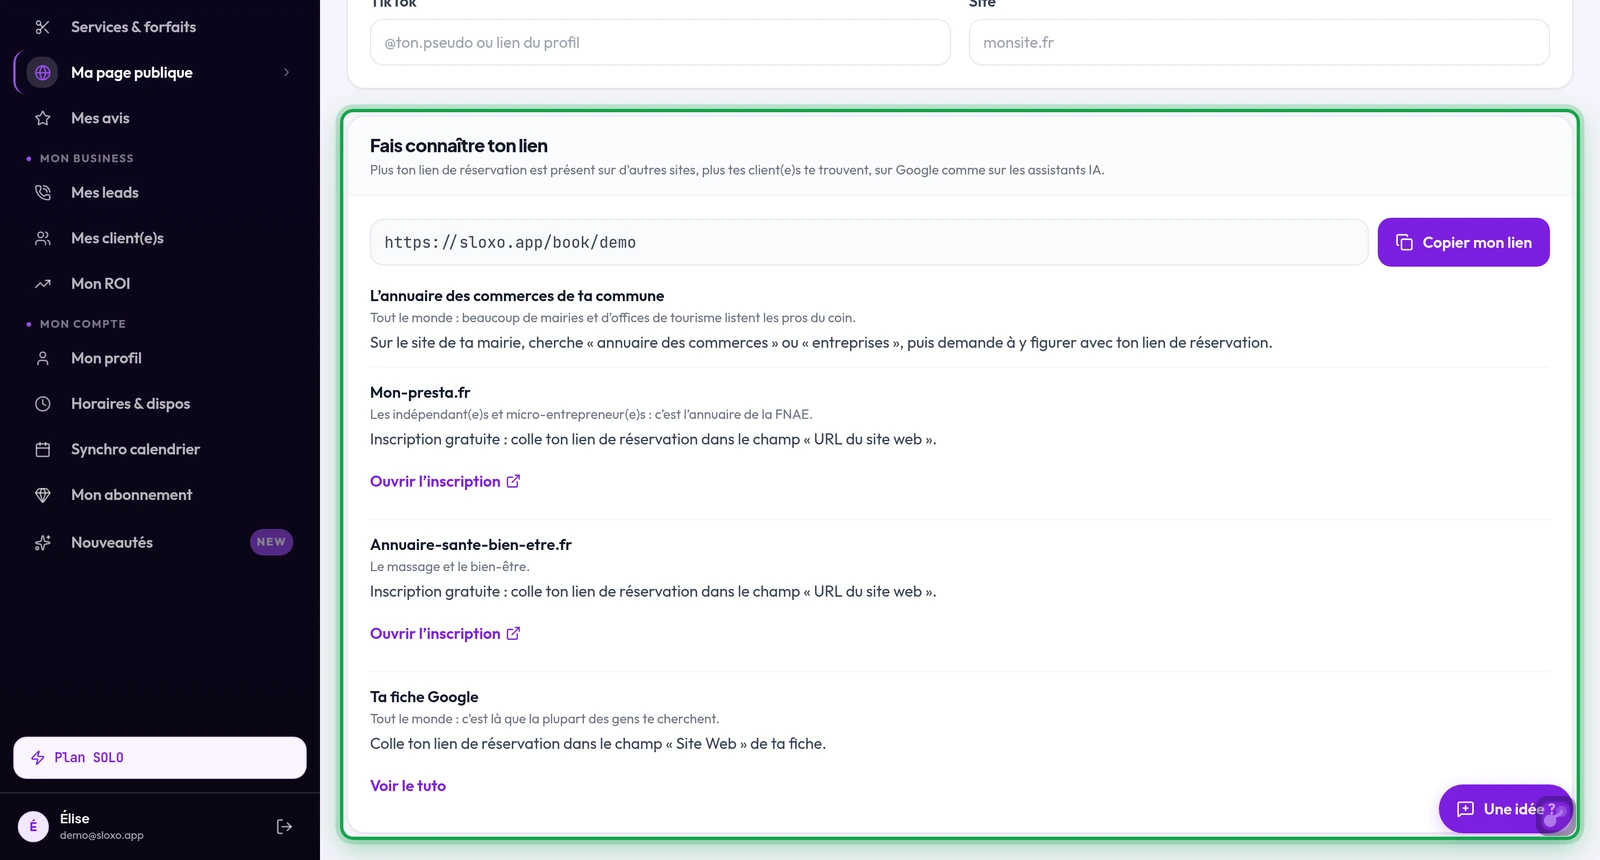Click Voir le tuto link
Image resolution: width=1600 pixels, height=860 pixels.
pos(408,786)
